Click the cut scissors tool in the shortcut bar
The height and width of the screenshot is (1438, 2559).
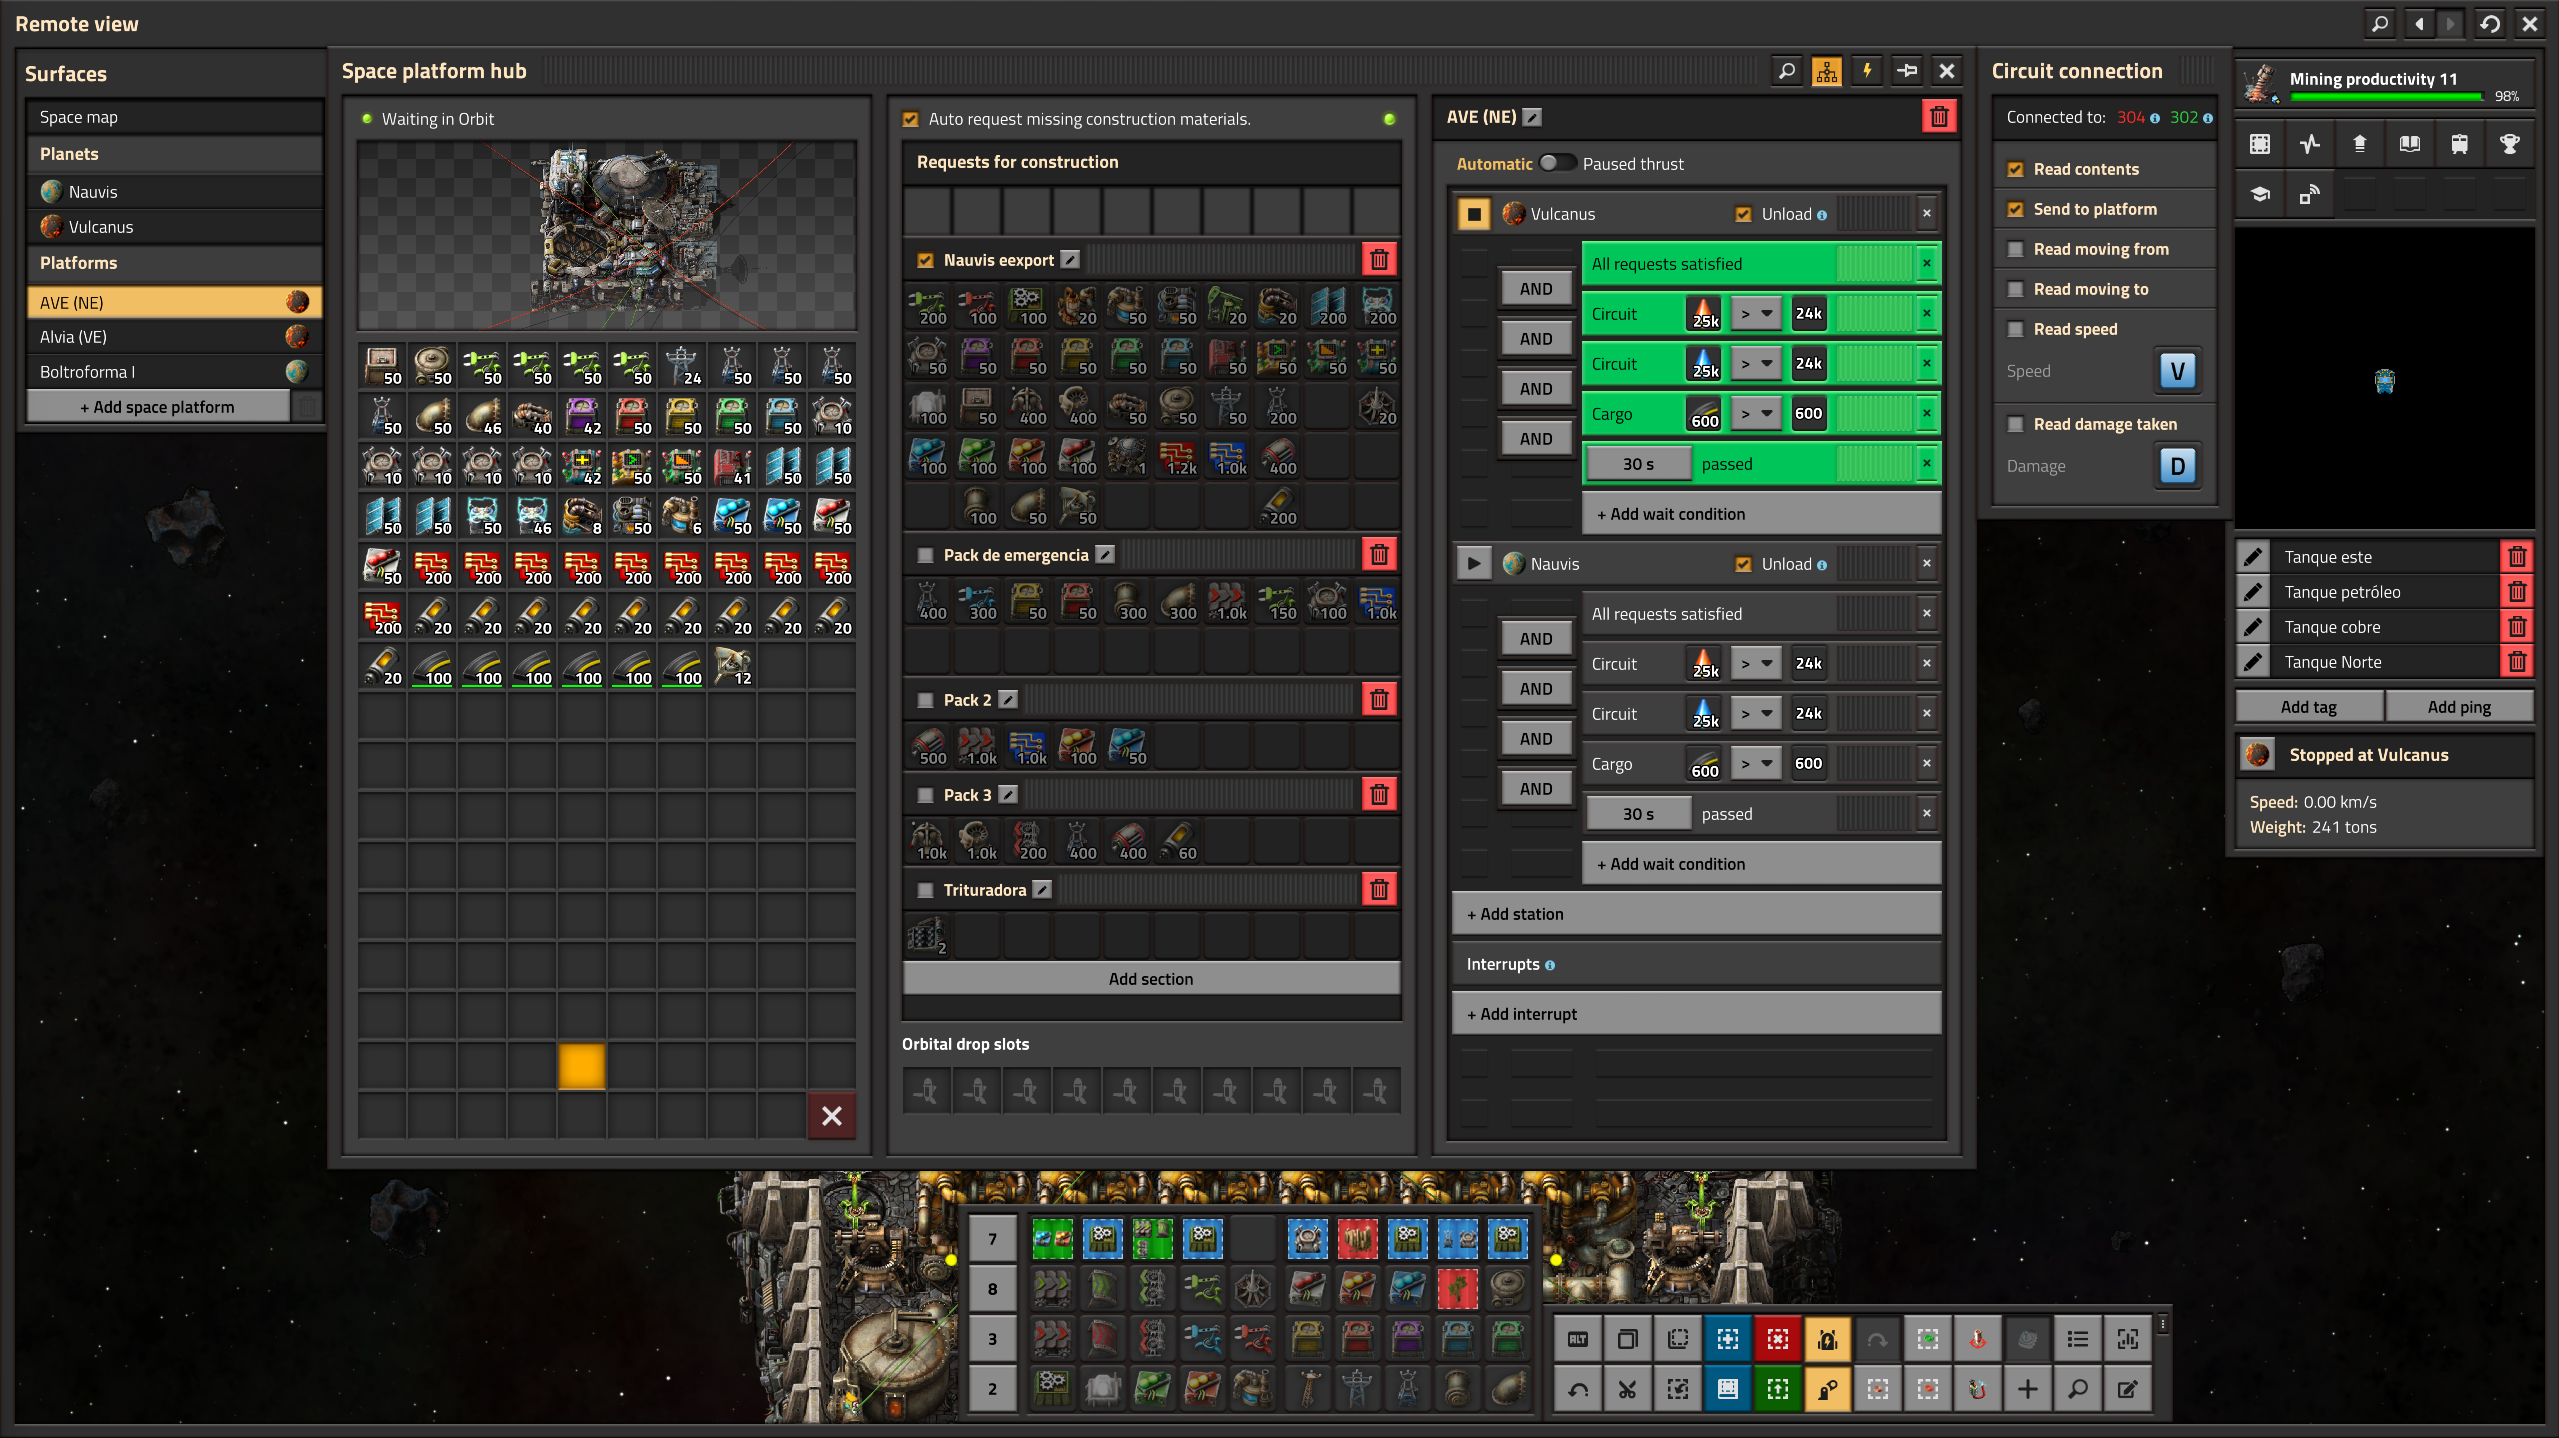(x=1627, y=1389)
